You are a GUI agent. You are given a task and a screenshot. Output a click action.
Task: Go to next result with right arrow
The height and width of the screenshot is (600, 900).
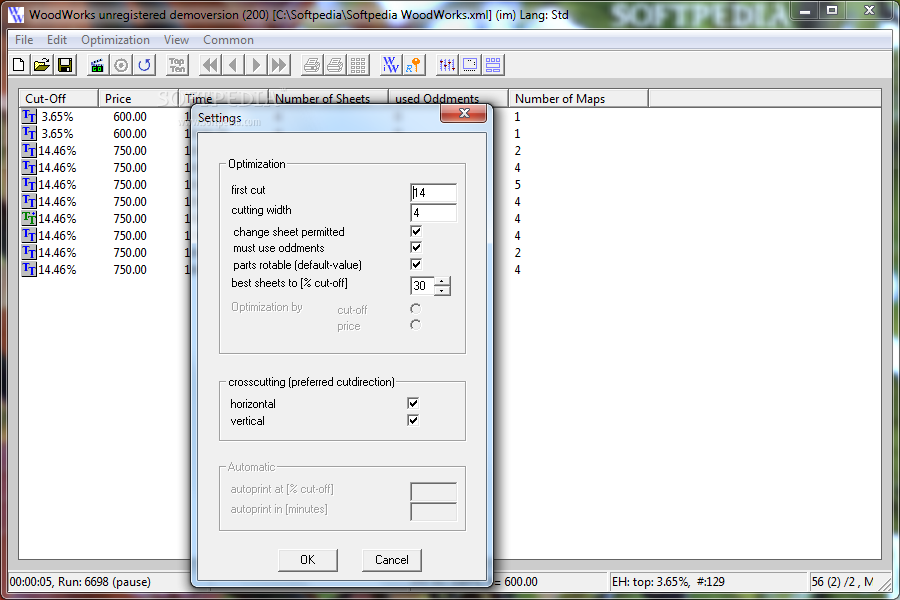[x=256, y=65]
